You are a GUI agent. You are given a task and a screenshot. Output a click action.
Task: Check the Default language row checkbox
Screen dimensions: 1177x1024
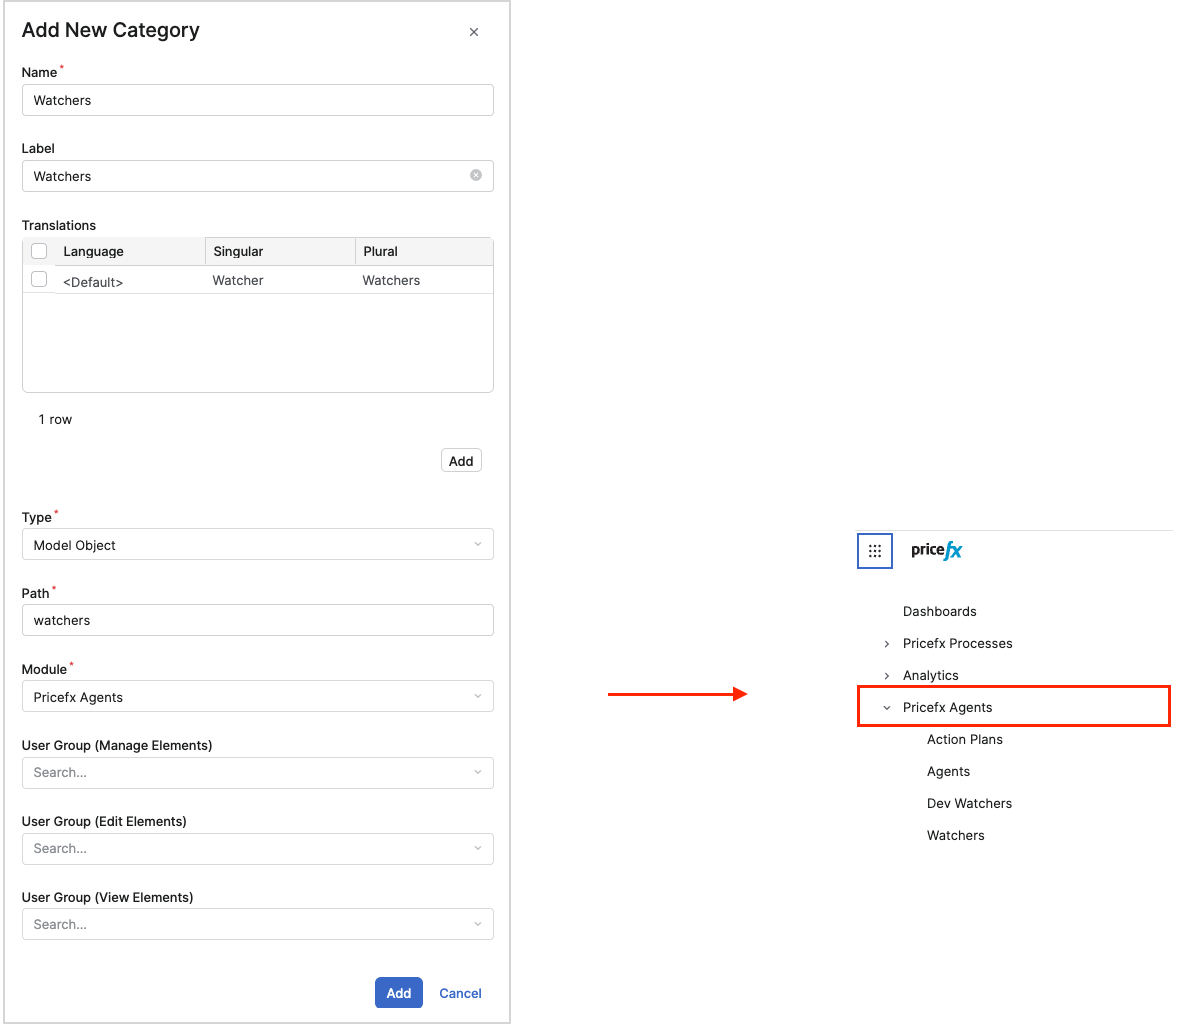tap(39, 280)
